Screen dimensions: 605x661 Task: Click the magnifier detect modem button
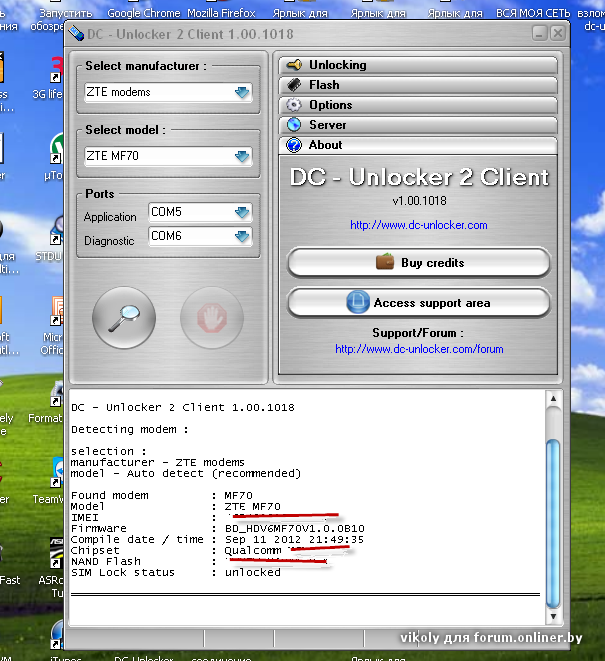pyautogui.click(x=124, y=318)
